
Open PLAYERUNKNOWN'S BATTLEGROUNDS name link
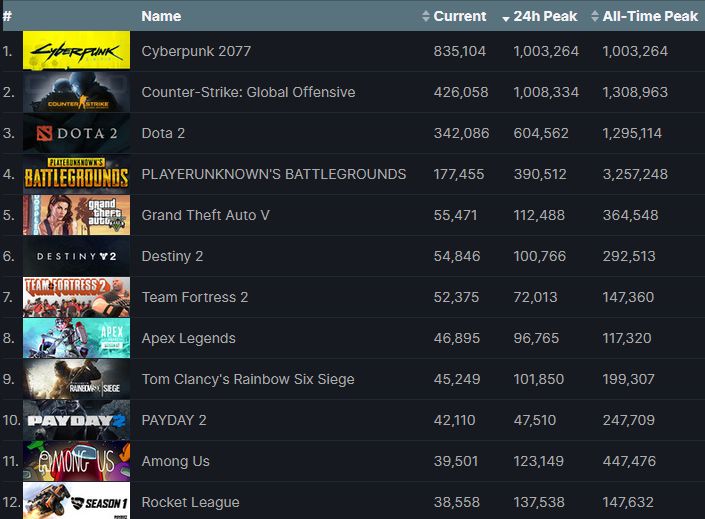click(274, 174)
